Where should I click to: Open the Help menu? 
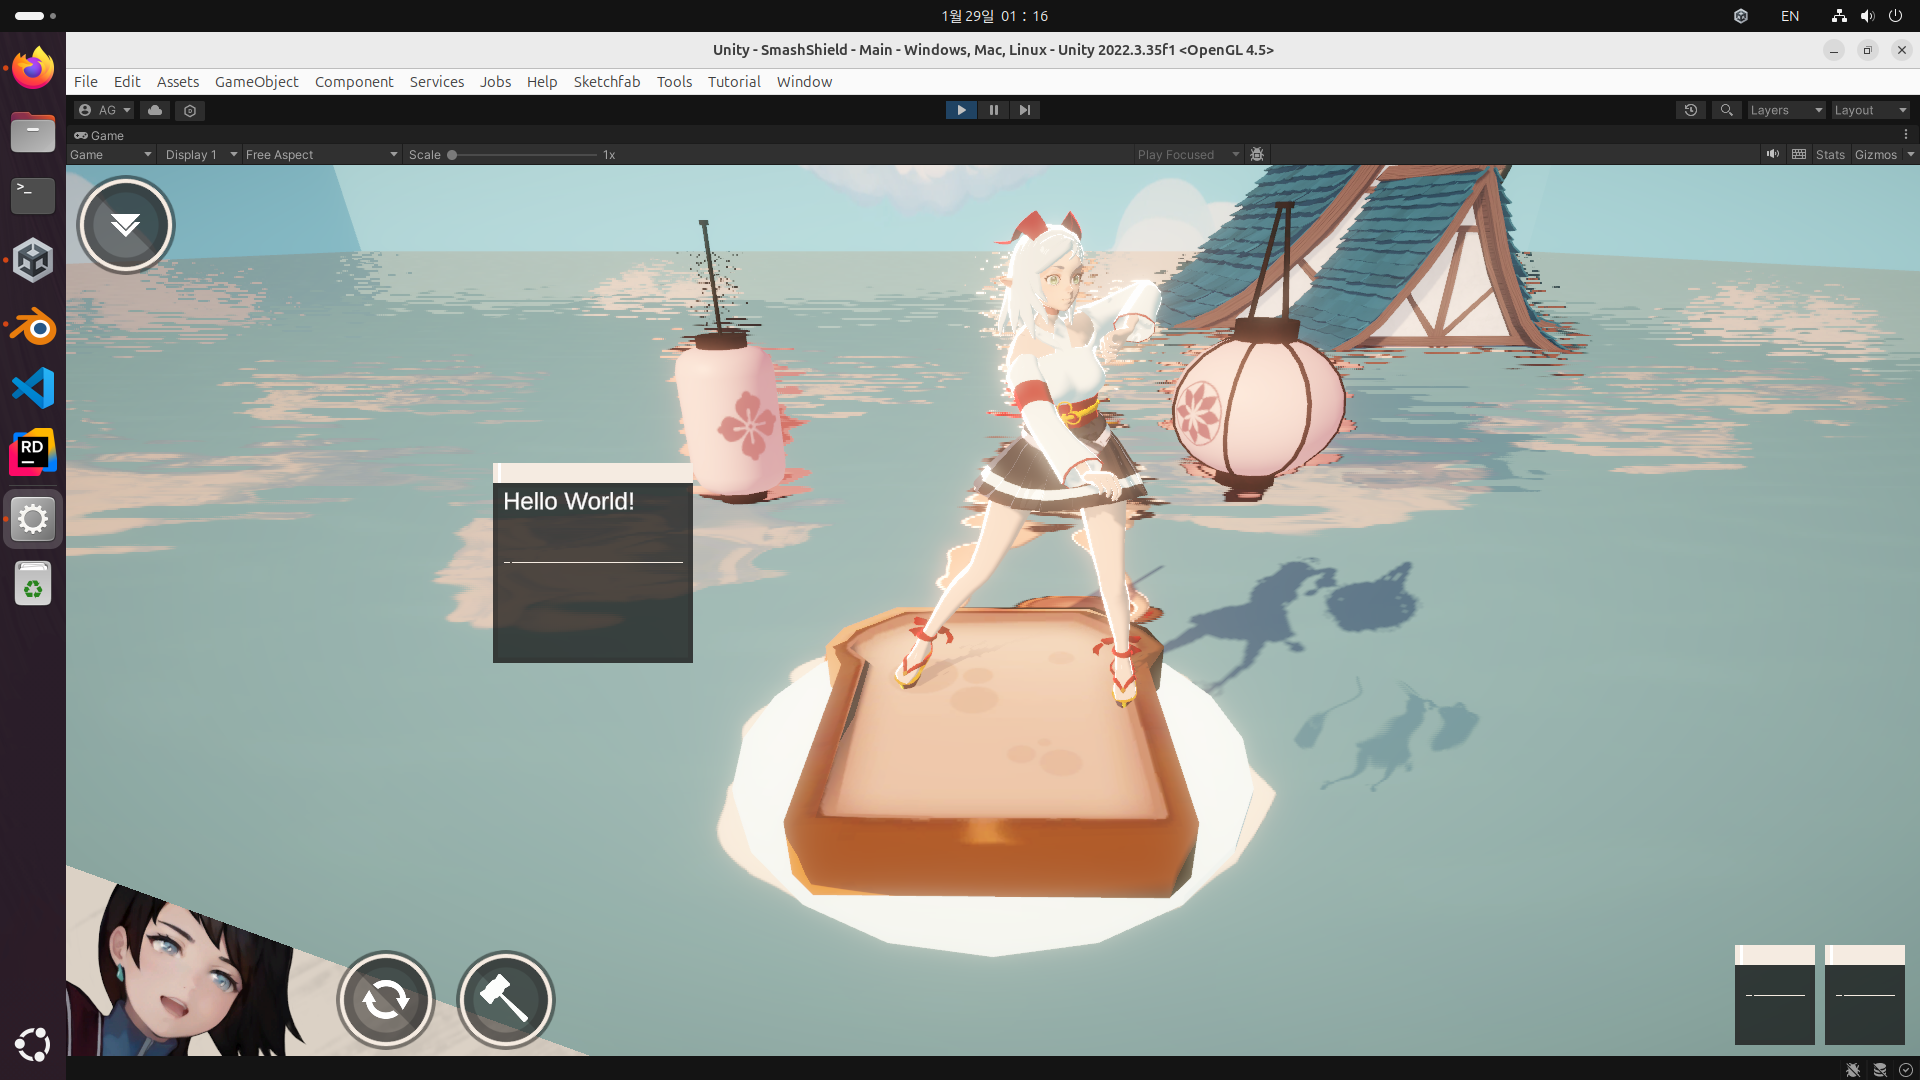[542, 82]
